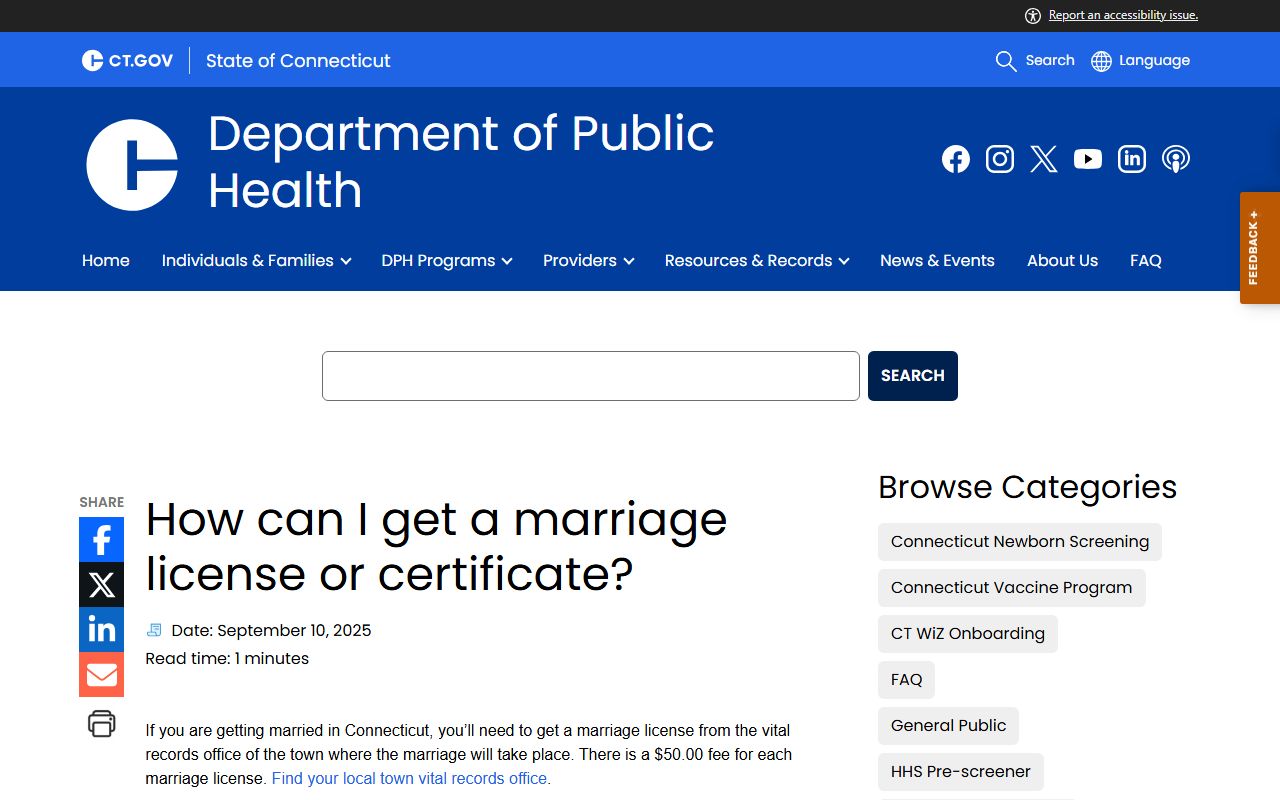1280x800 pixels.
Task: Share article on LinkedIn
Action: (101, 630)
